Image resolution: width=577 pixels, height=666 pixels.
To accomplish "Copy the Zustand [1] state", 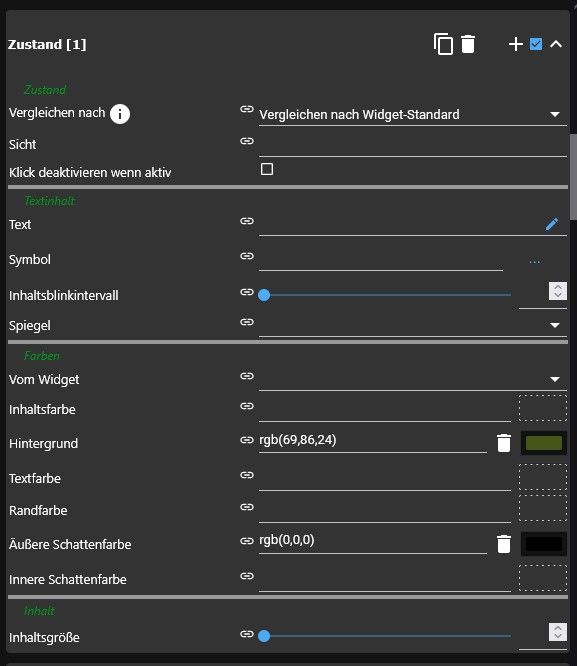I will tap(443, 44).
